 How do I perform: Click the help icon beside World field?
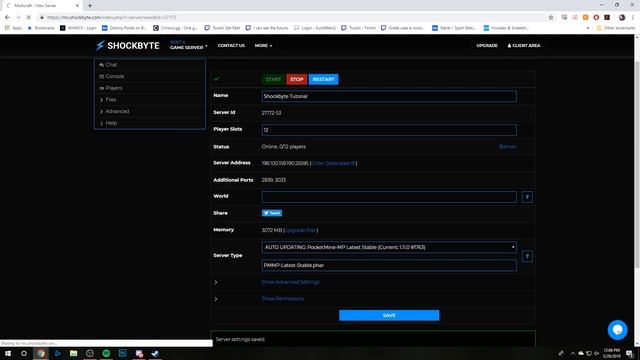[x=527, y=197]
